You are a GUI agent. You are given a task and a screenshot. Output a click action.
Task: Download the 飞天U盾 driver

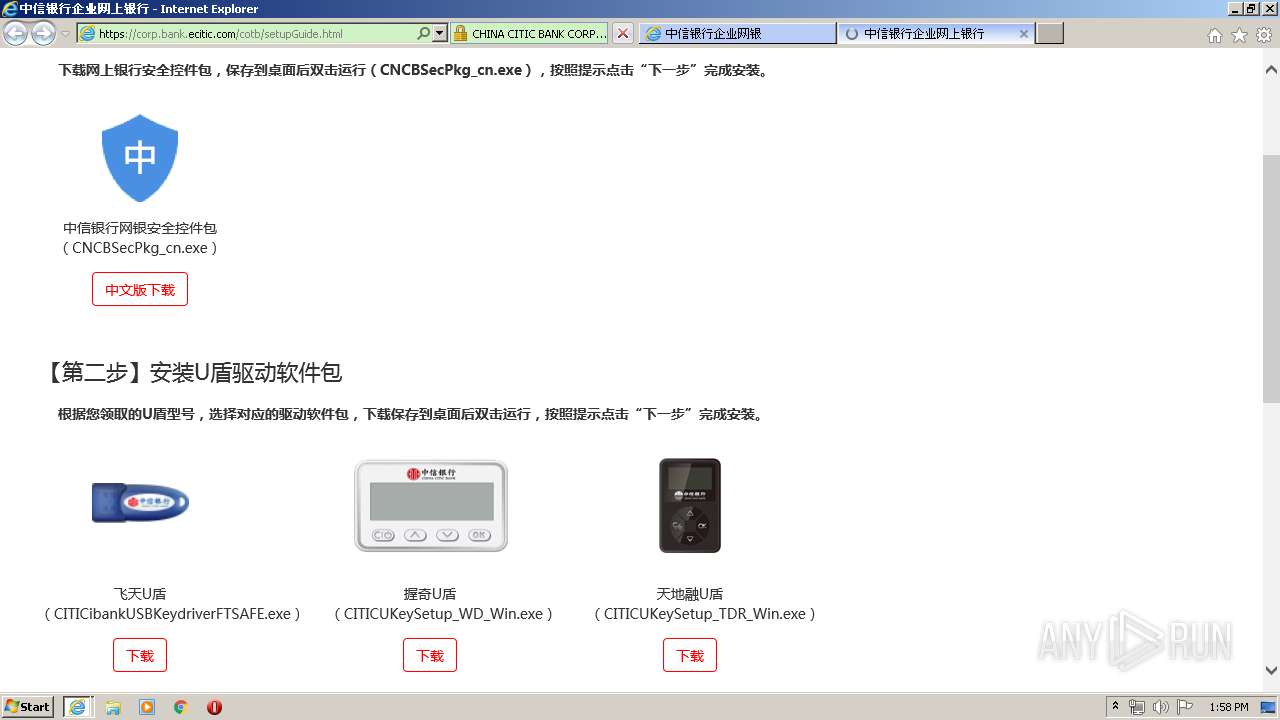click(x=140, y=655)
